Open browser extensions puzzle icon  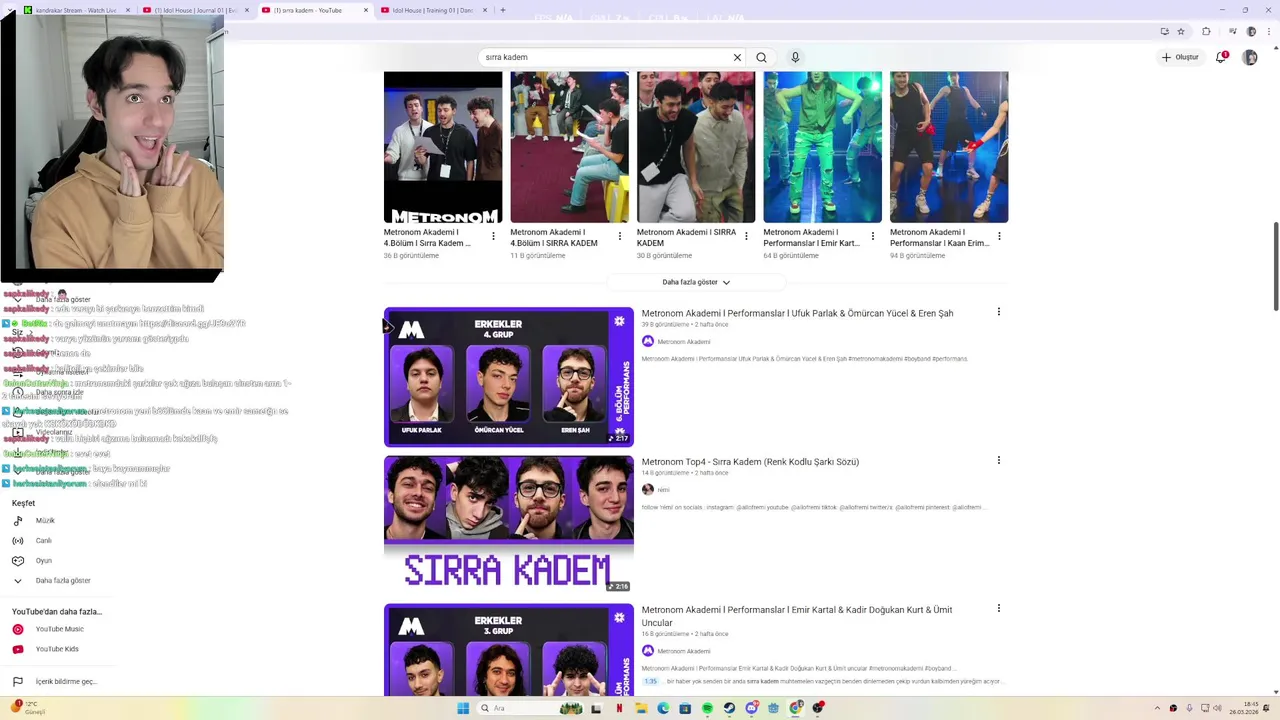coord(1206,31)
